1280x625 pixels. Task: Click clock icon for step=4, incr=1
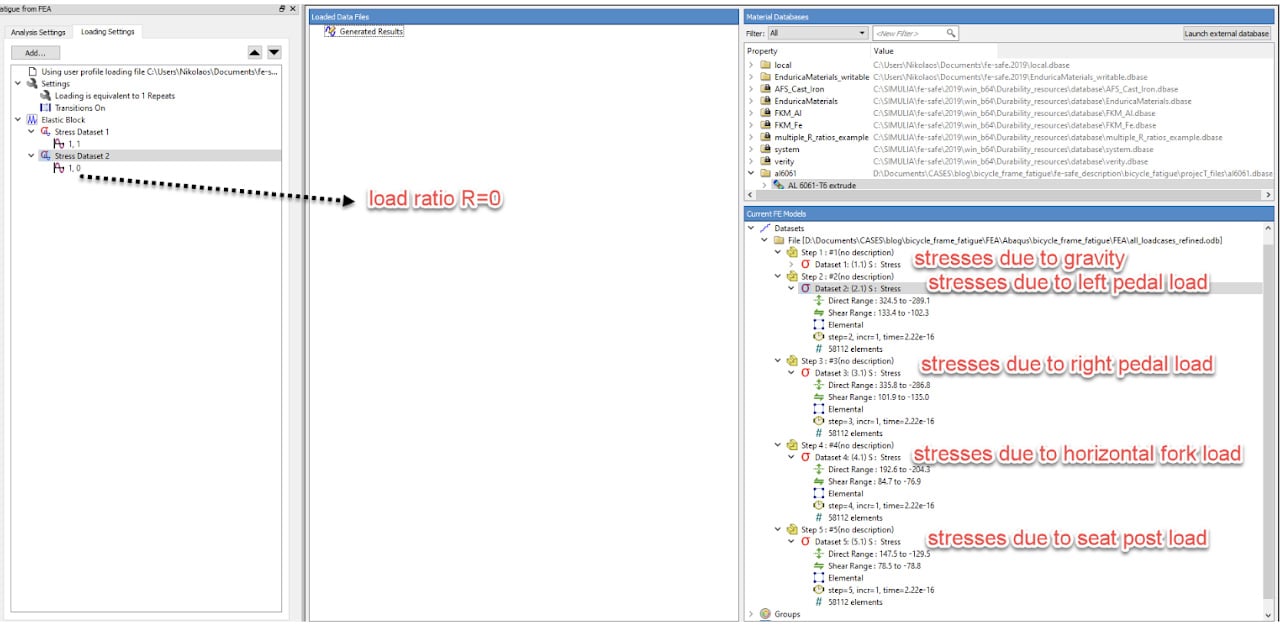(819, 505)
